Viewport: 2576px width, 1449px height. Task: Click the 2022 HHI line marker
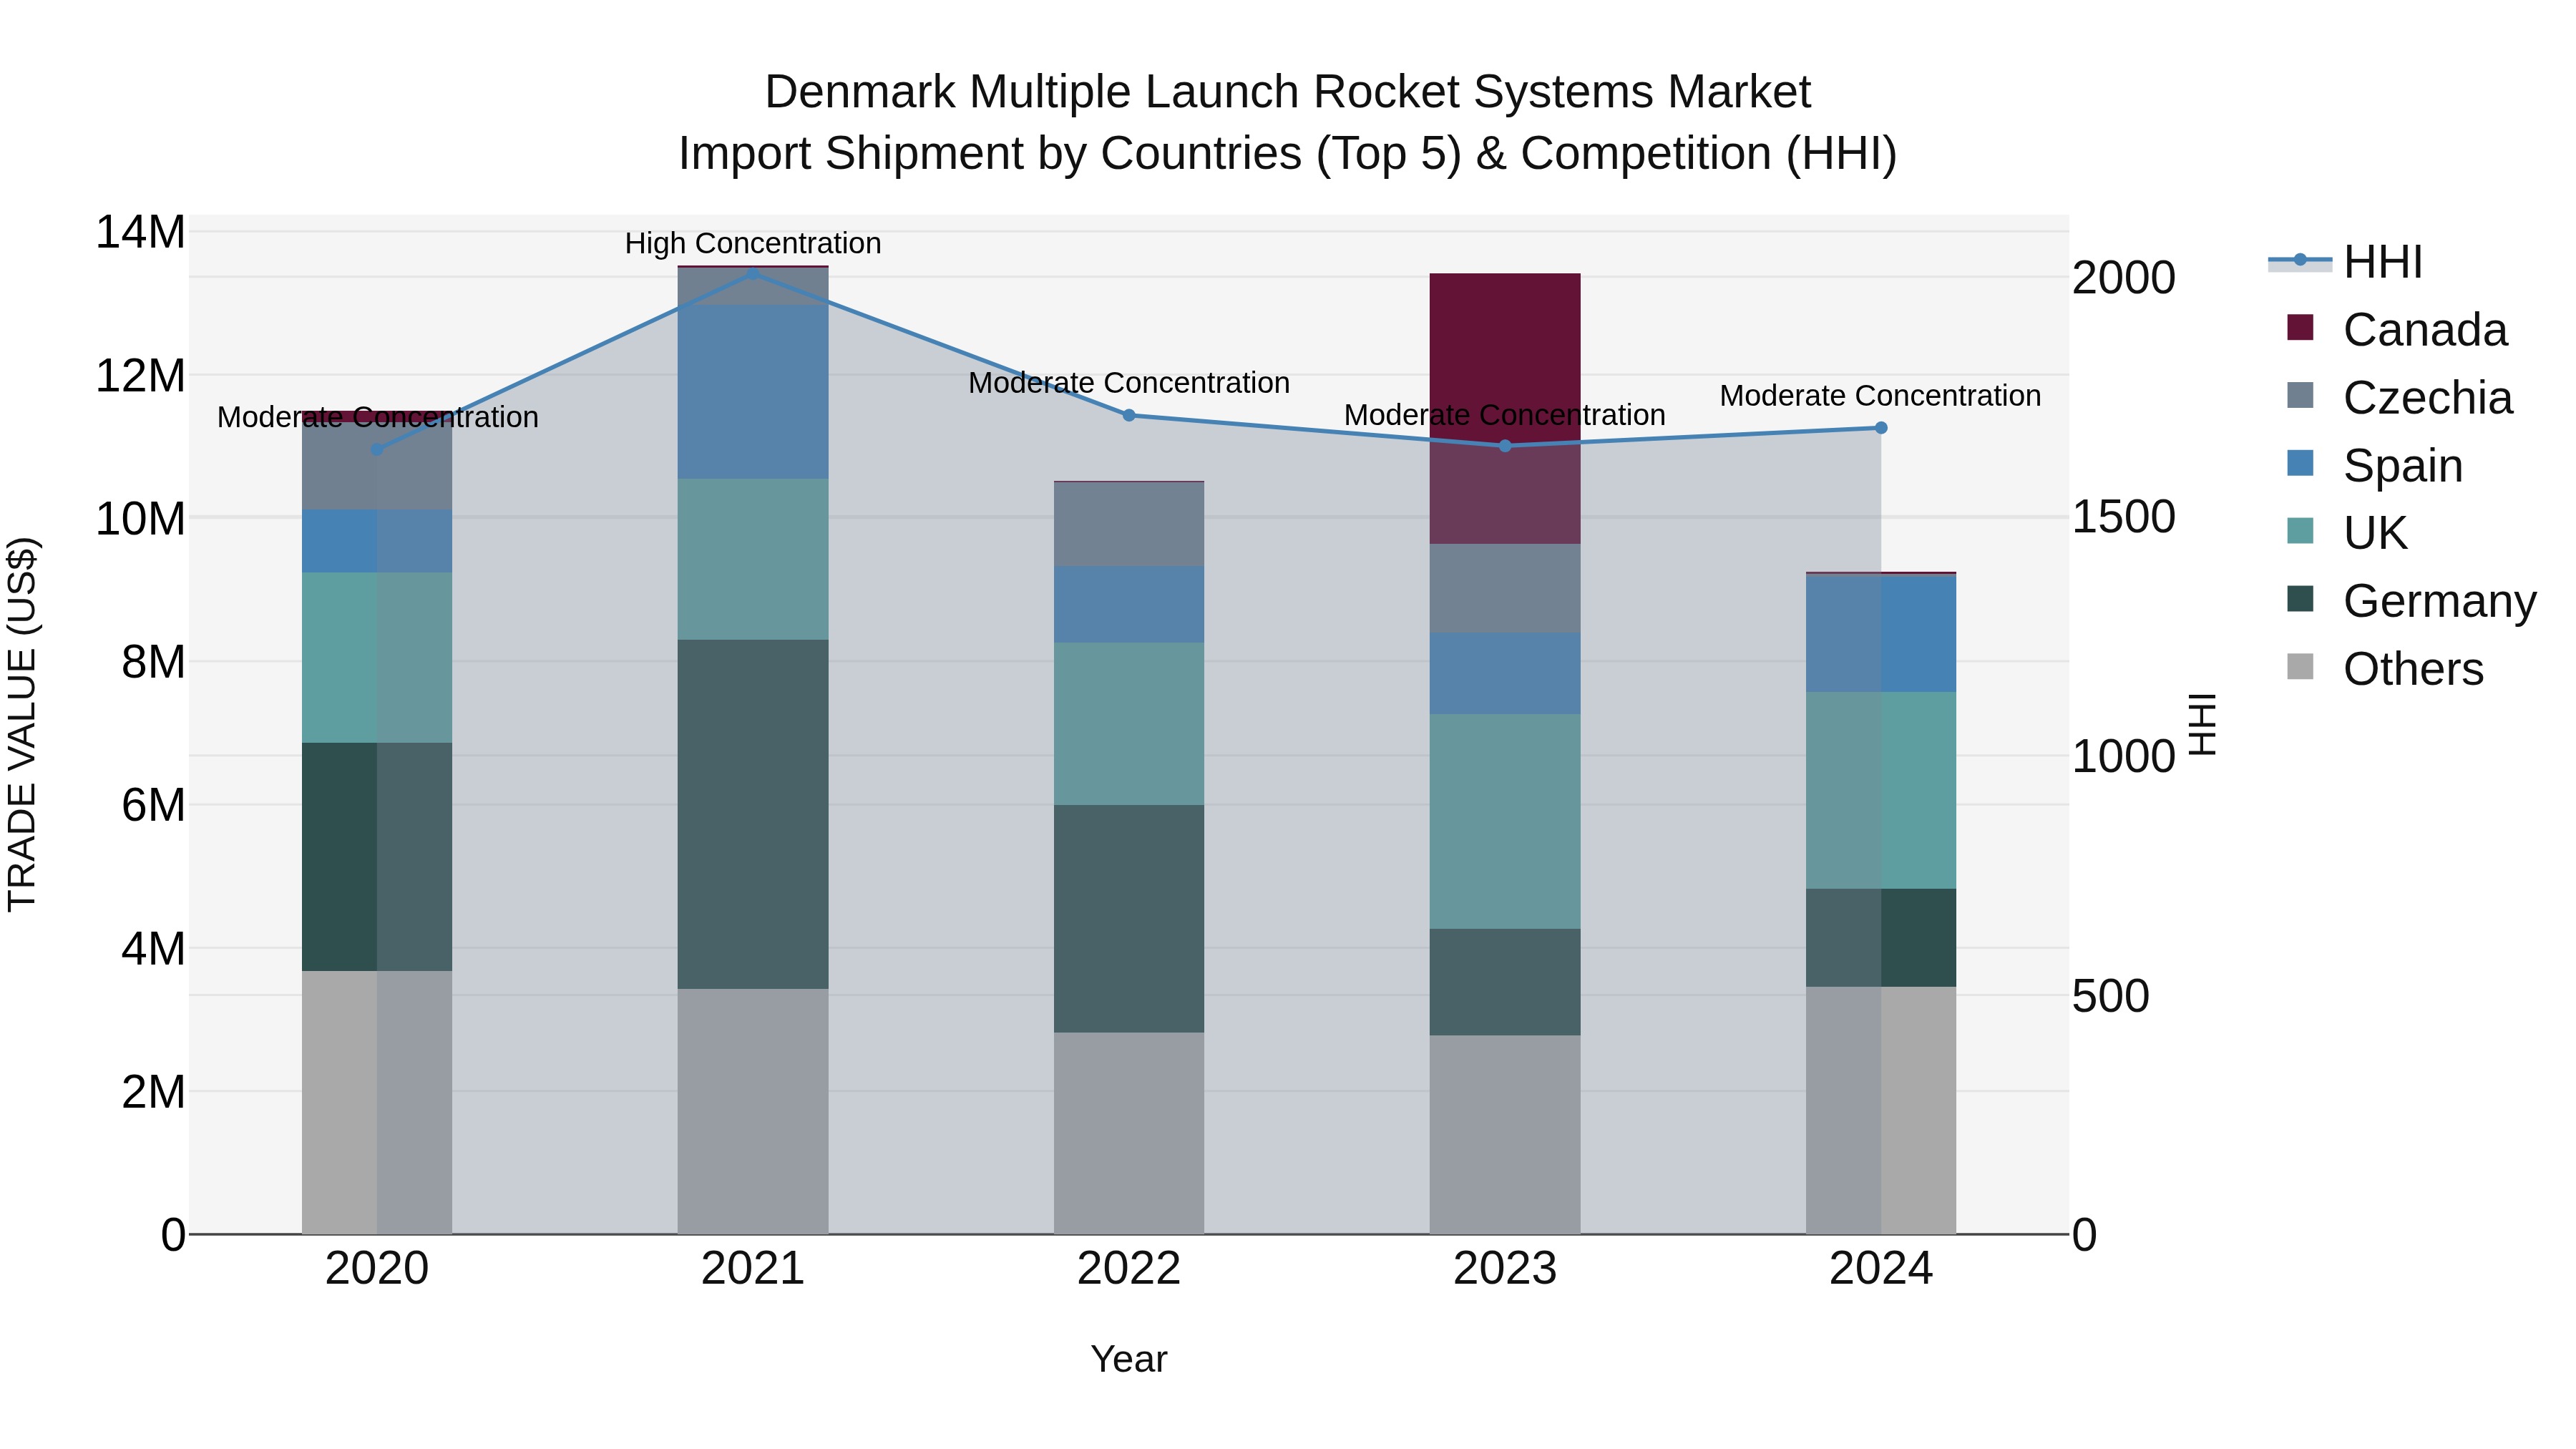coord(1129,415)
